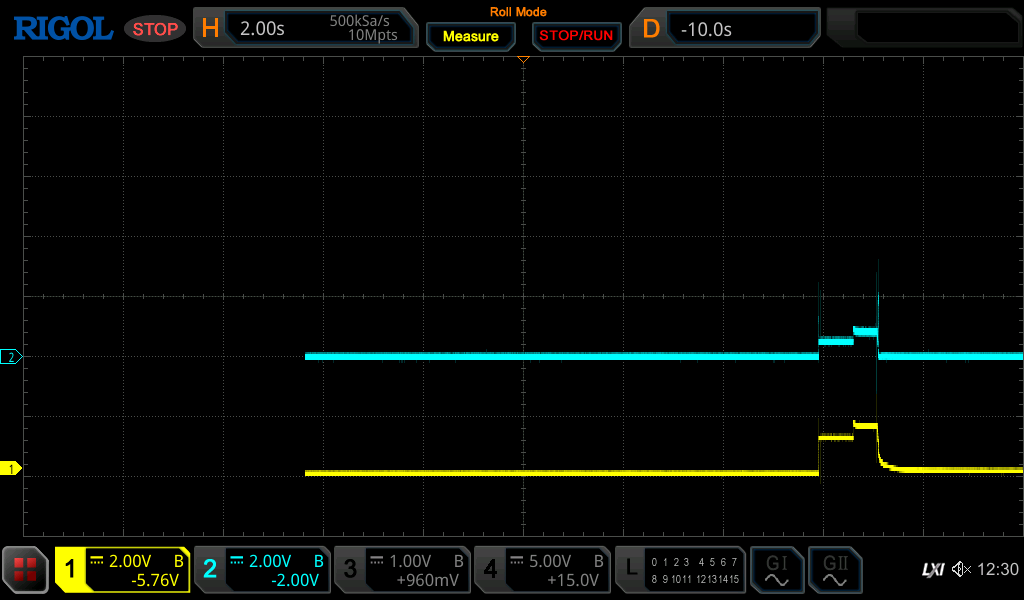The width and height of the screenshot is (1024, 600).
Task: Click channel 3 1.00V scale value
Action: pos(410,561)
